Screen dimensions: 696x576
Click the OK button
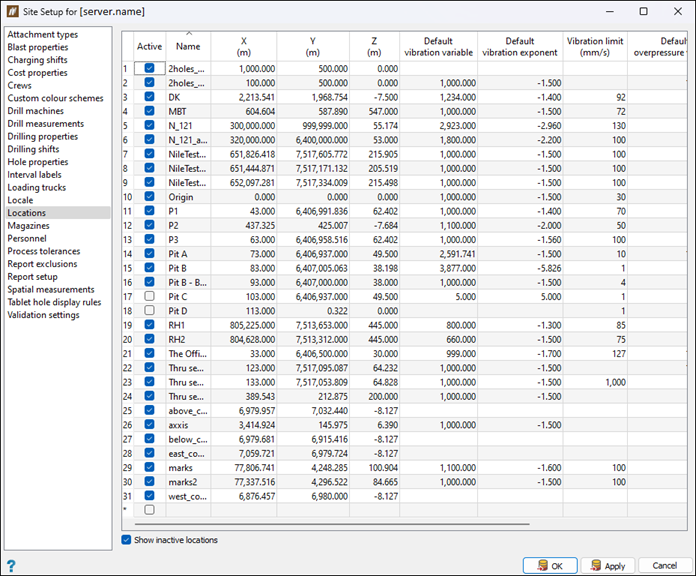pyautogui.click(x=549, y=565)
